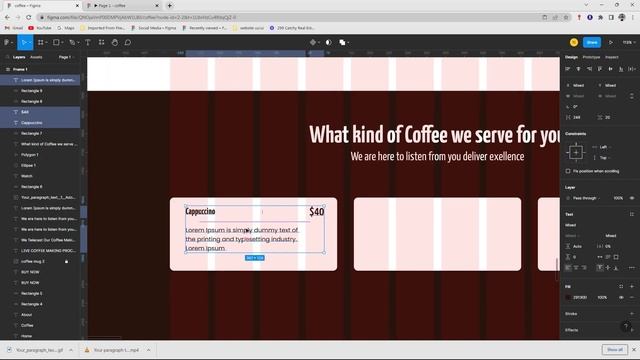Click the Create component icon
This screenshot has width=640, height=360.
click(313, 42)
